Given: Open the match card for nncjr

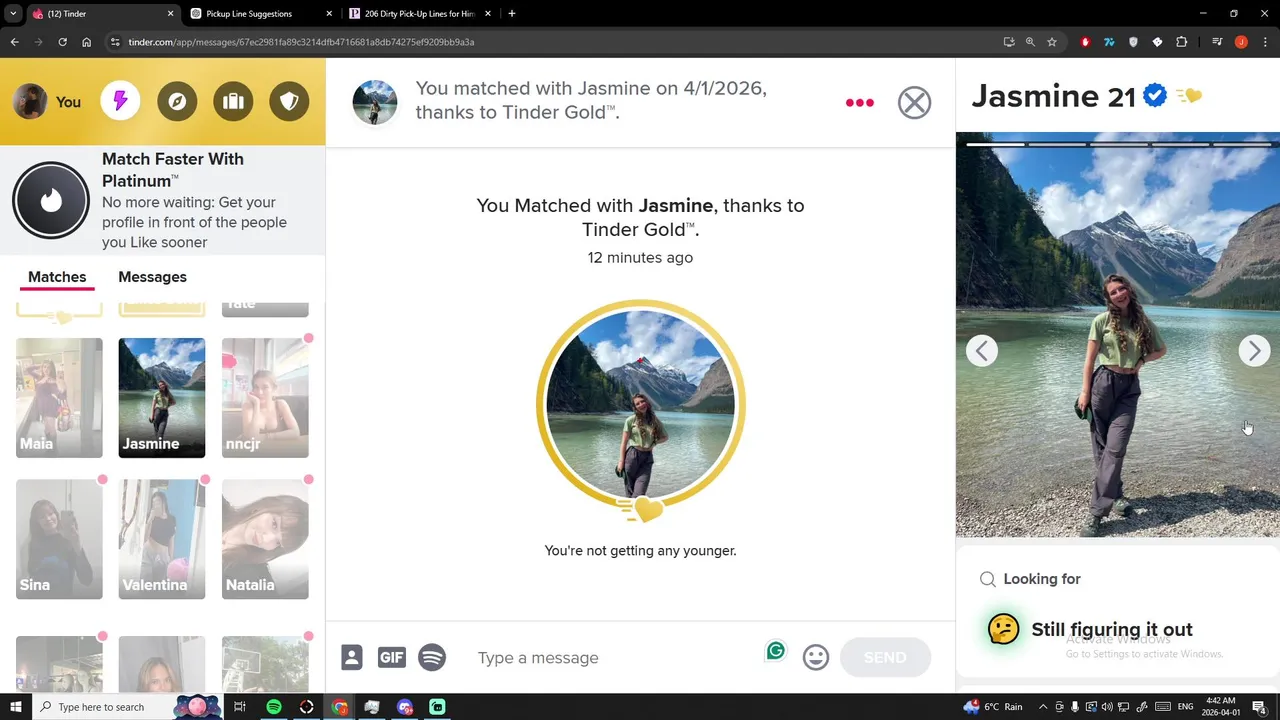Looking at the screenshot, I should point(265,398).
